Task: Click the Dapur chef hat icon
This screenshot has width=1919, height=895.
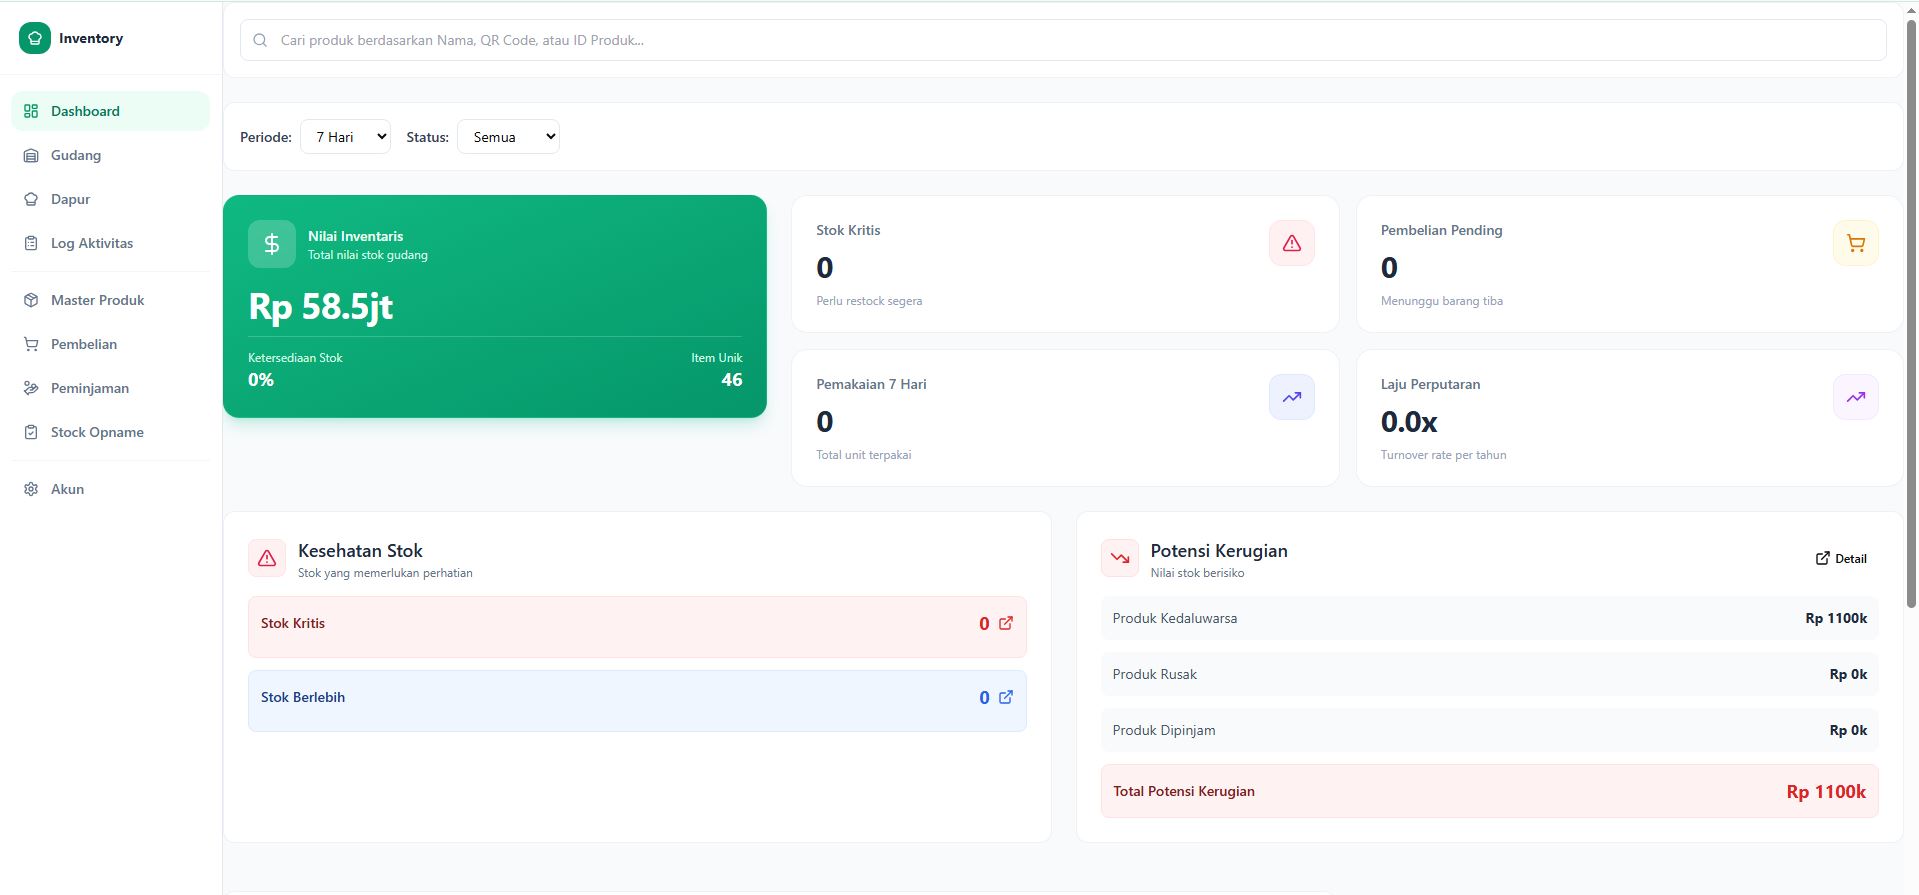Action: tap(31, 199)
